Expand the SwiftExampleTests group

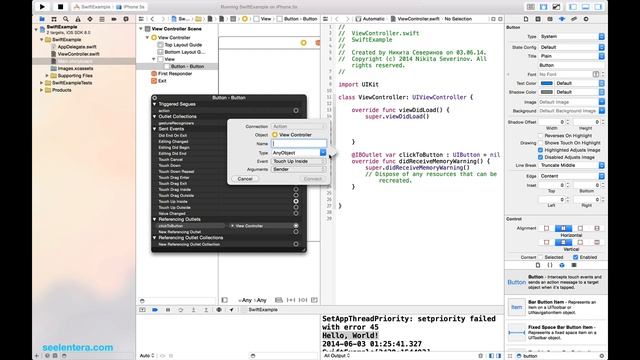pos(41,83)
